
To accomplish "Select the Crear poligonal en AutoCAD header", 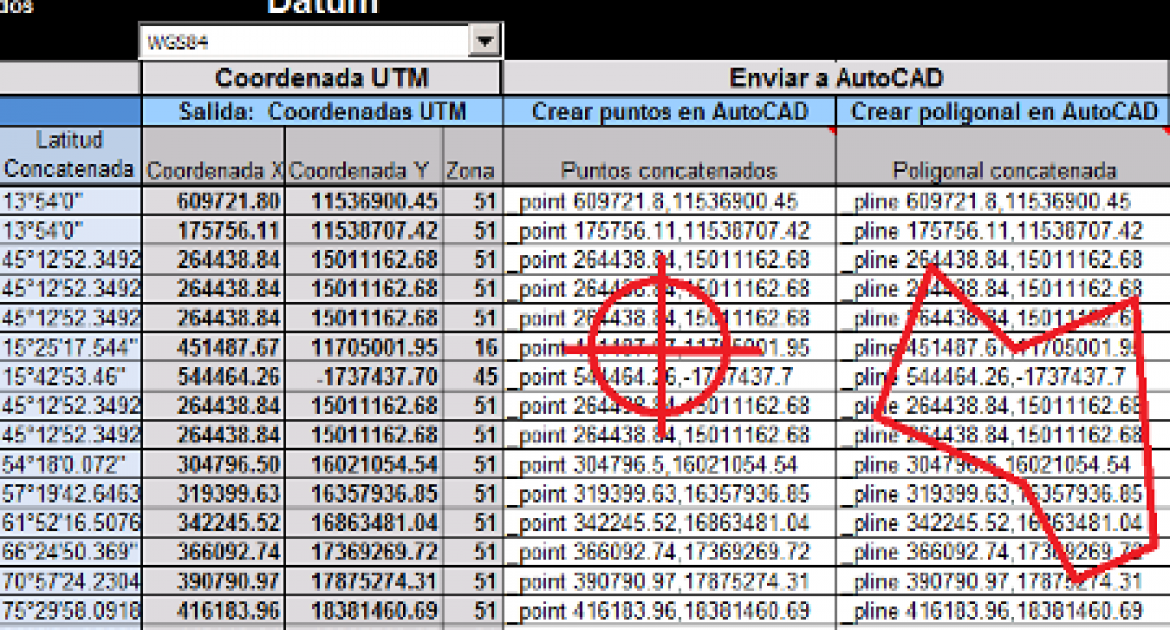I will point(1003,111).
